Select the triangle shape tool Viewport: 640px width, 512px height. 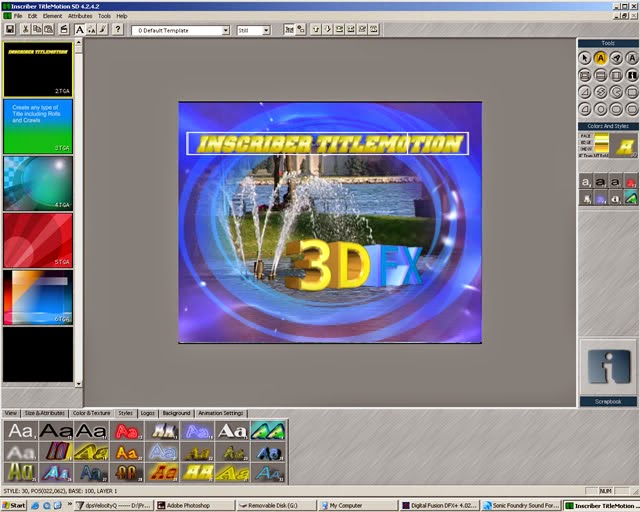[584, 92]
